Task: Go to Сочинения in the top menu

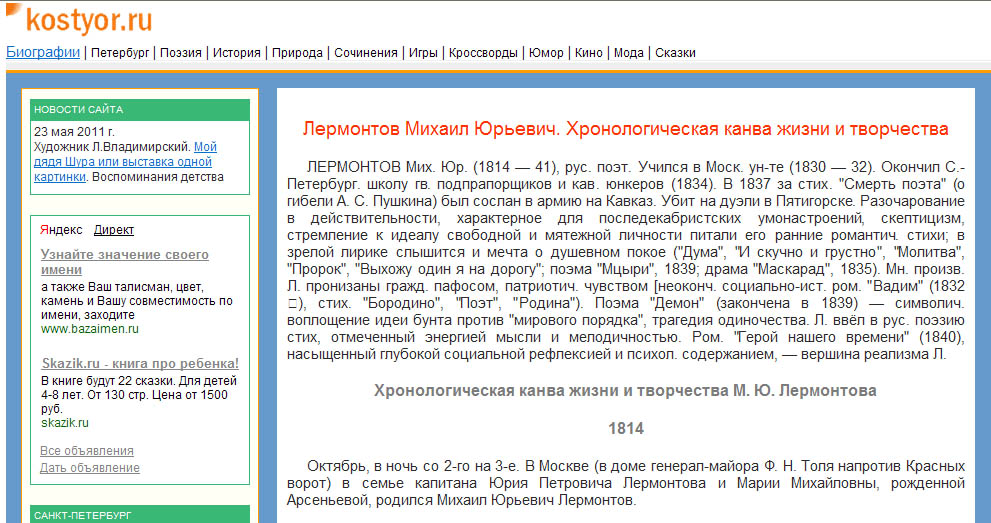Action: point(365,53)
